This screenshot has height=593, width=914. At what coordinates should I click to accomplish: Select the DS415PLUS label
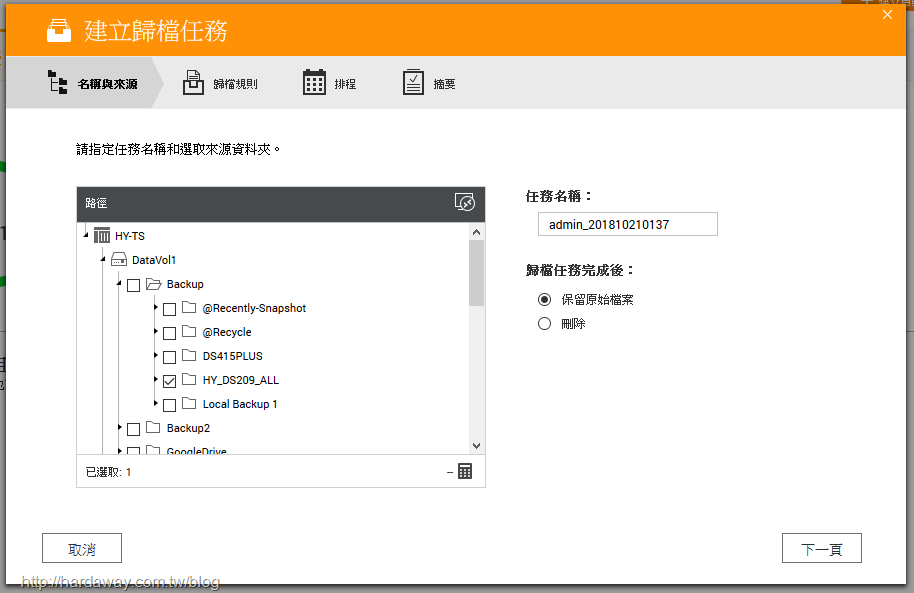pos(233,356)
